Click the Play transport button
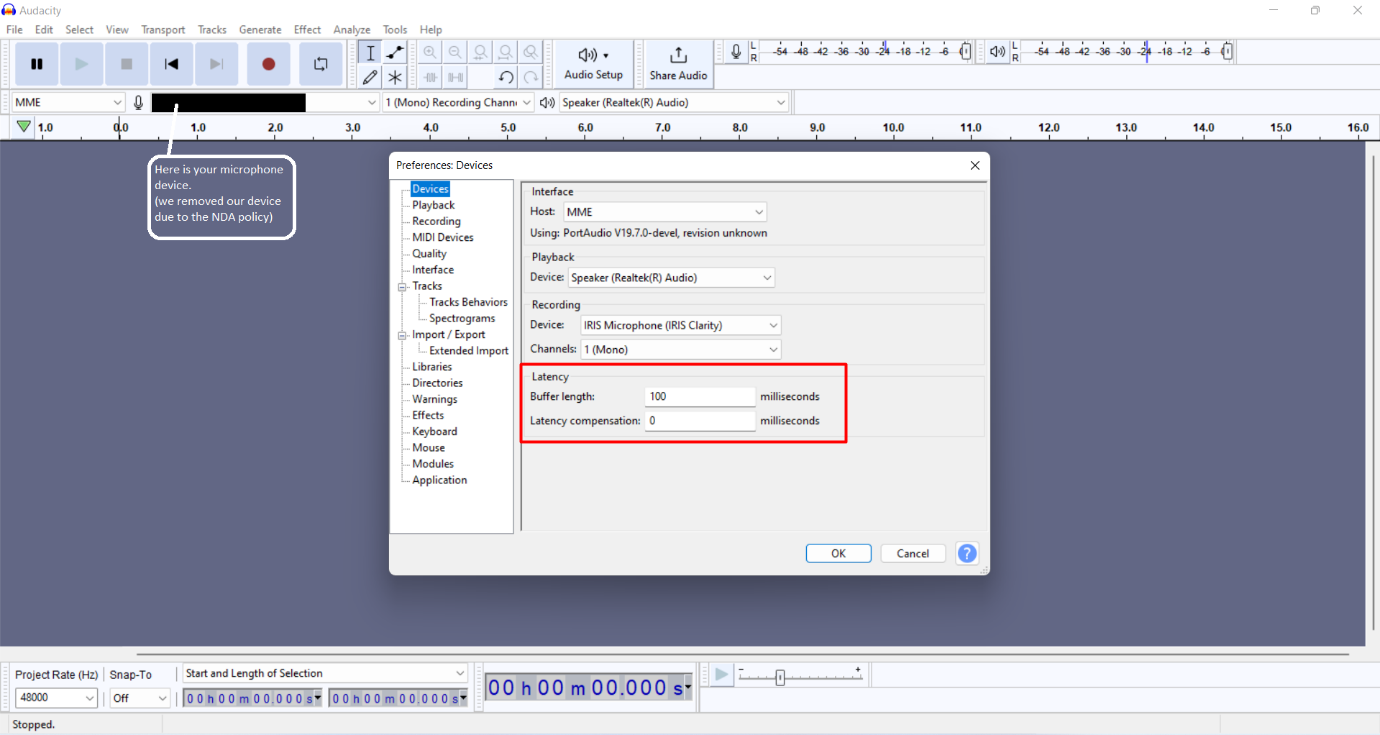This screenshot has width=1380, height=735. tap(82, 64)
